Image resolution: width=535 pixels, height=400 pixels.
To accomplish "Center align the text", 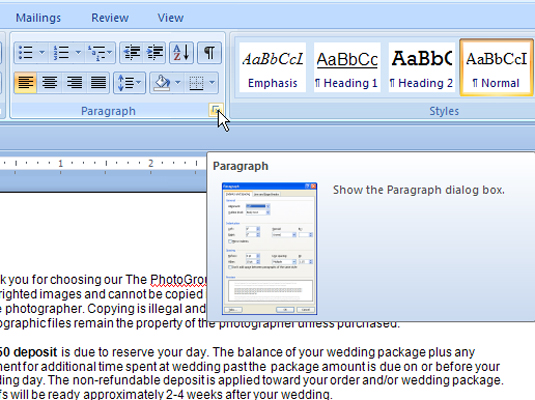I will pos(50,82).
